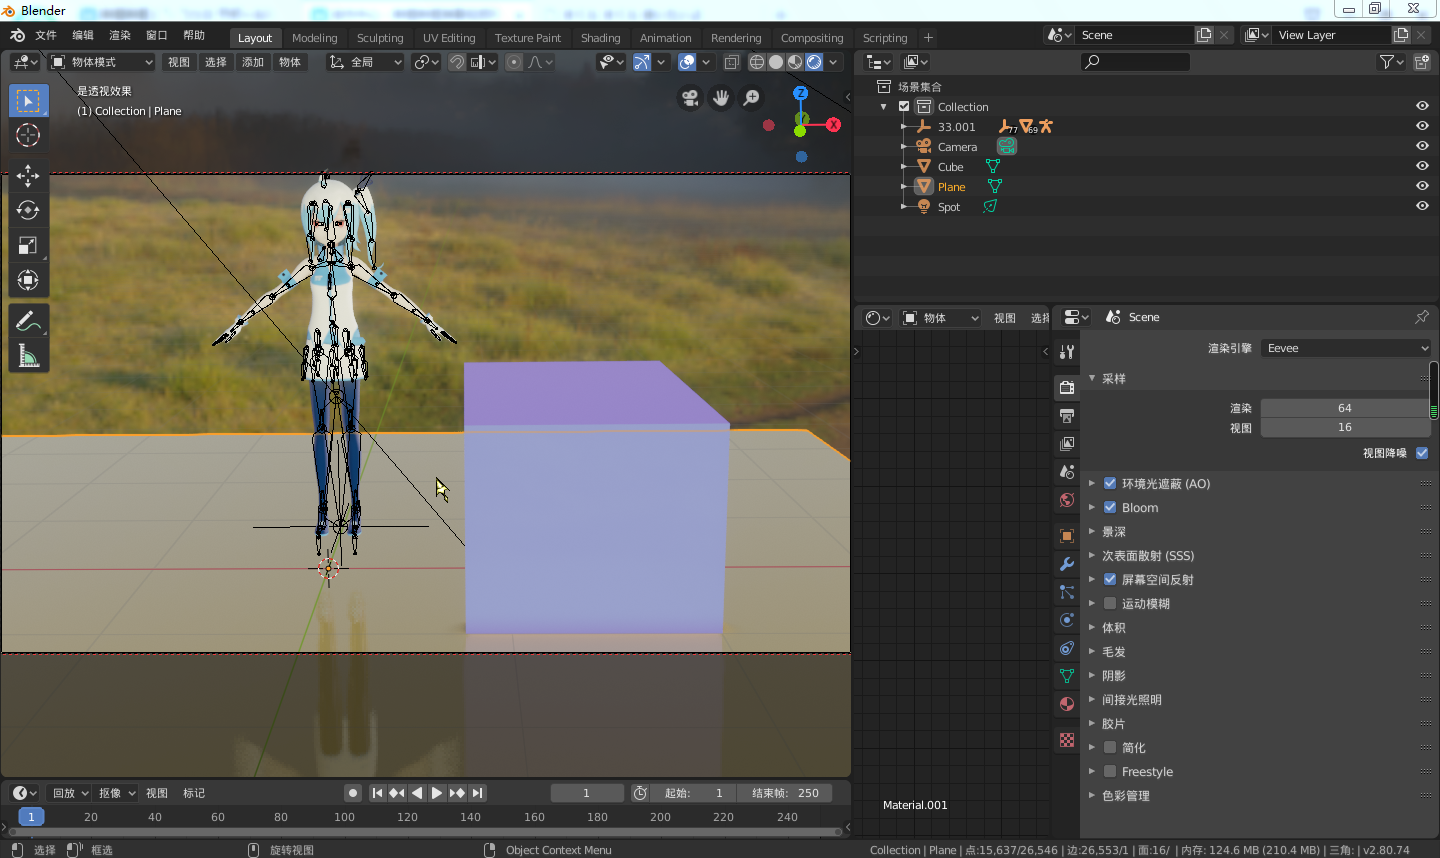
Task: Hide the Cube object in outliner
Action: [1422, 166]
